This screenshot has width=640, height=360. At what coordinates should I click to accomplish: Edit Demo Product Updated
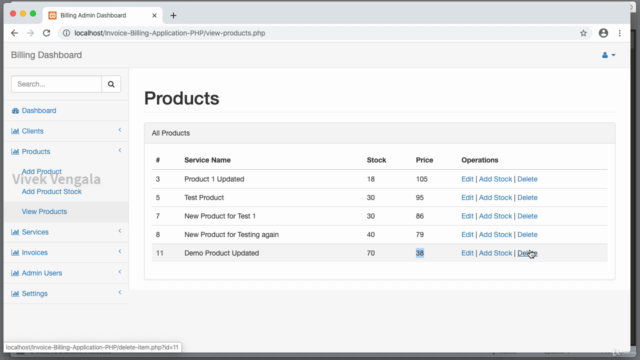[467, 253]
